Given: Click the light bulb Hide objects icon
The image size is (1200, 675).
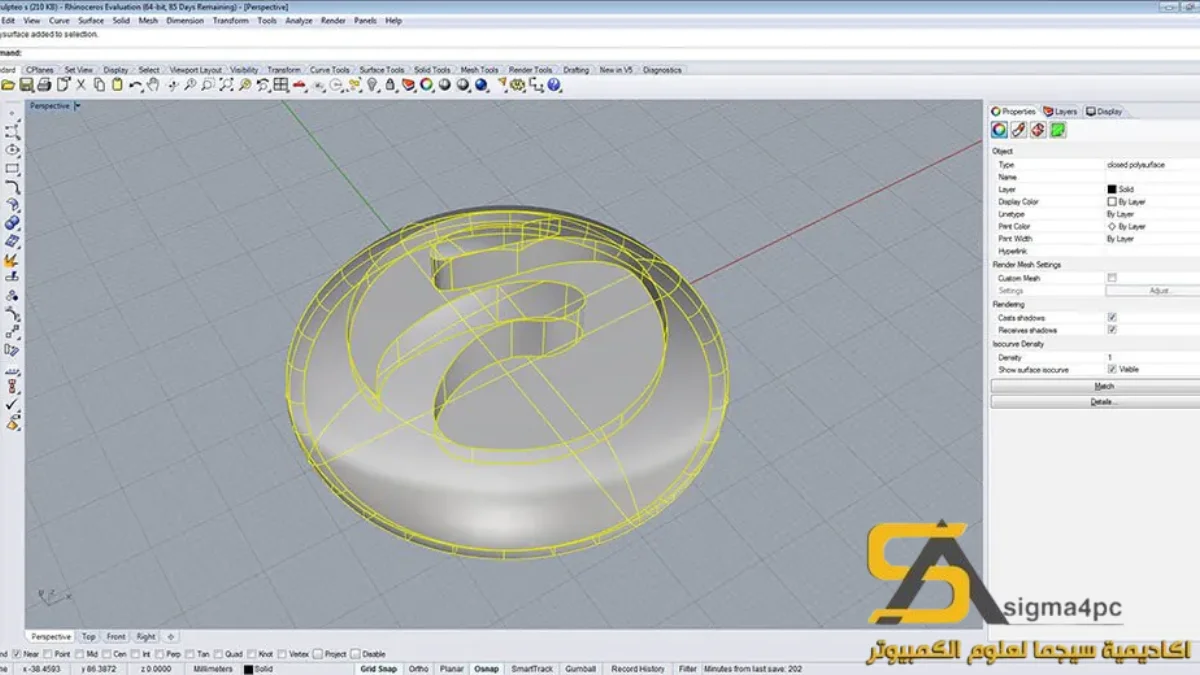Looking at the screenshot, I should coord(371,85).
